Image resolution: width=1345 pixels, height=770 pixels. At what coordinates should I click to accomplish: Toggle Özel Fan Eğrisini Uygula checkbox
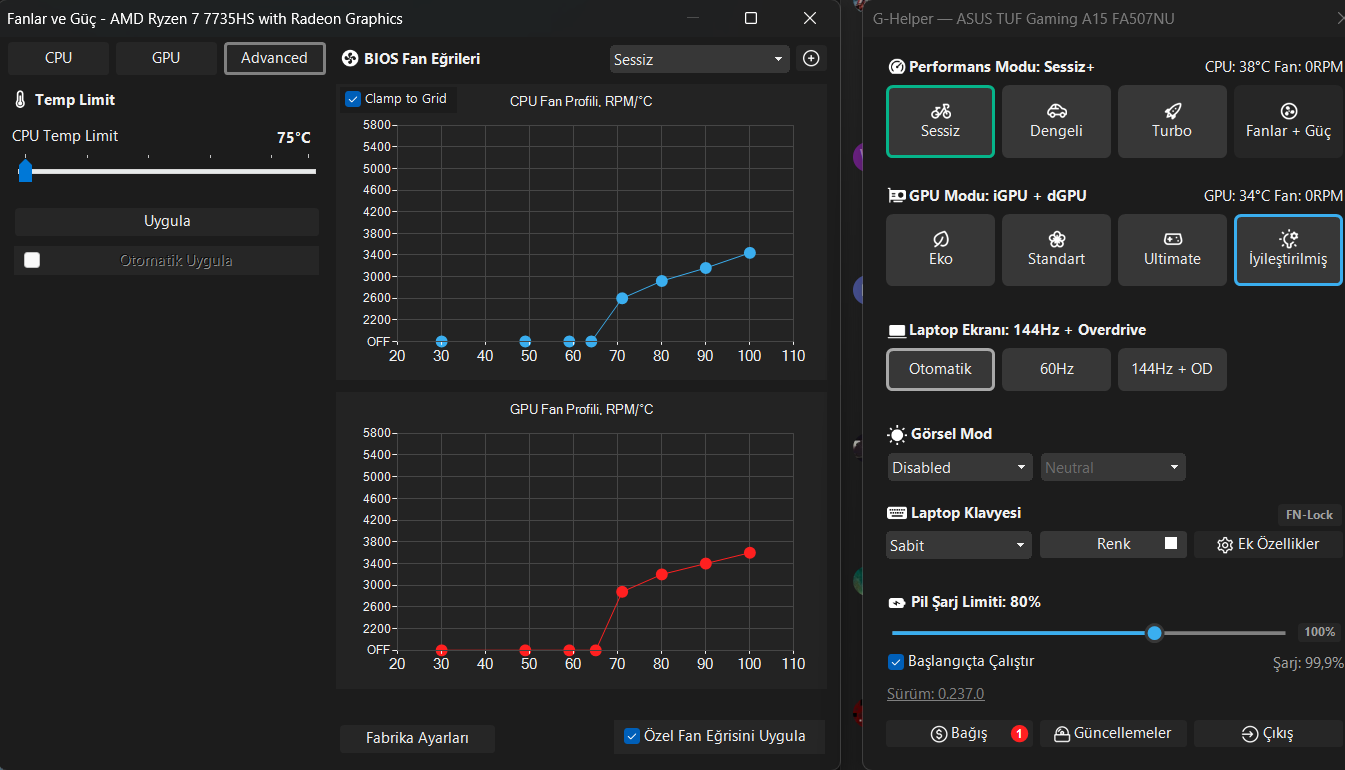click(x=632, y=736)
